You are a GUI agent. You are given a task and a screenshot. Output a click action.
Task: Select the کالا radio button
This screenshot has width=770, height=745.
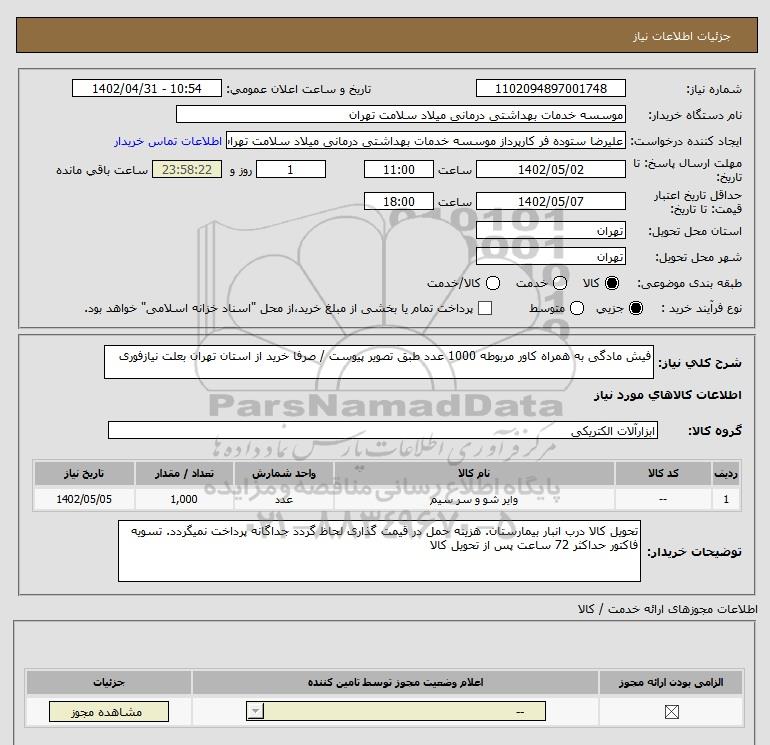[612, 283]
